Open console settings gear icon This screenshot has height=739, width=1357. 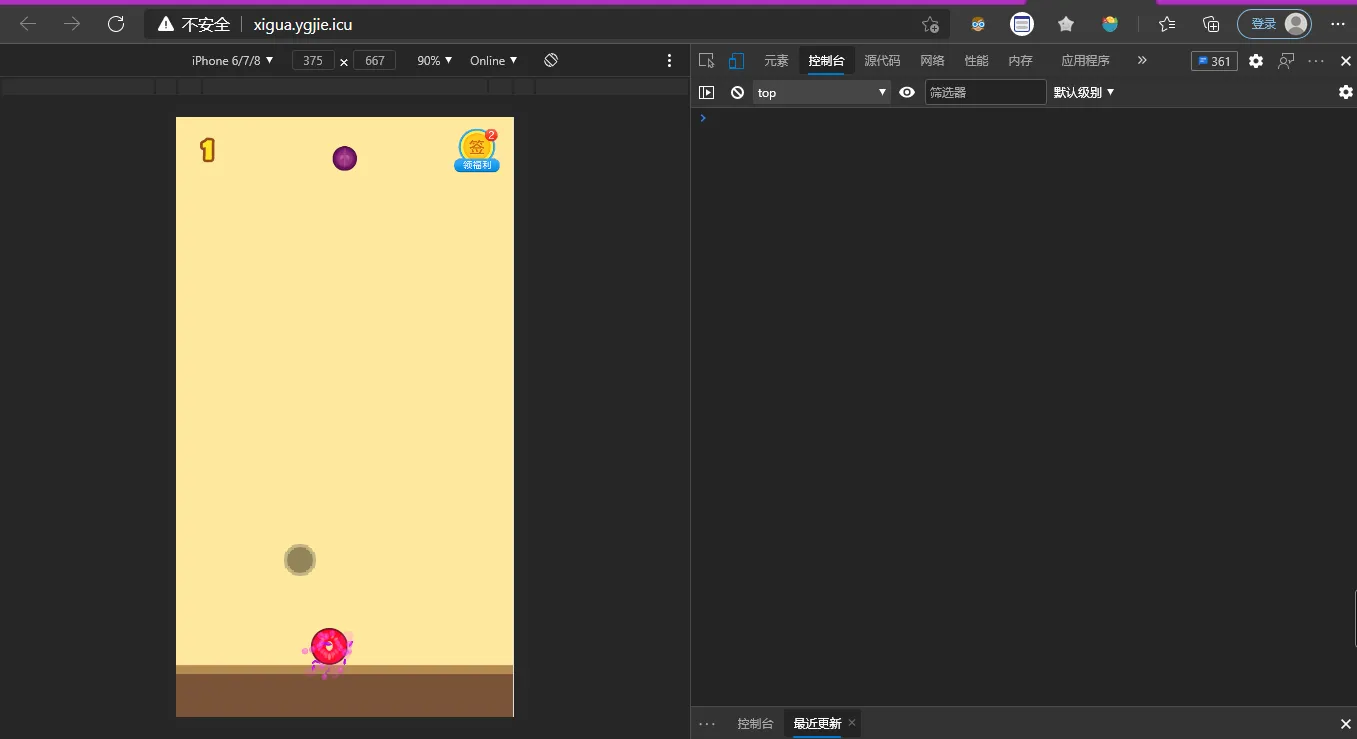(x=1346, y=92)
